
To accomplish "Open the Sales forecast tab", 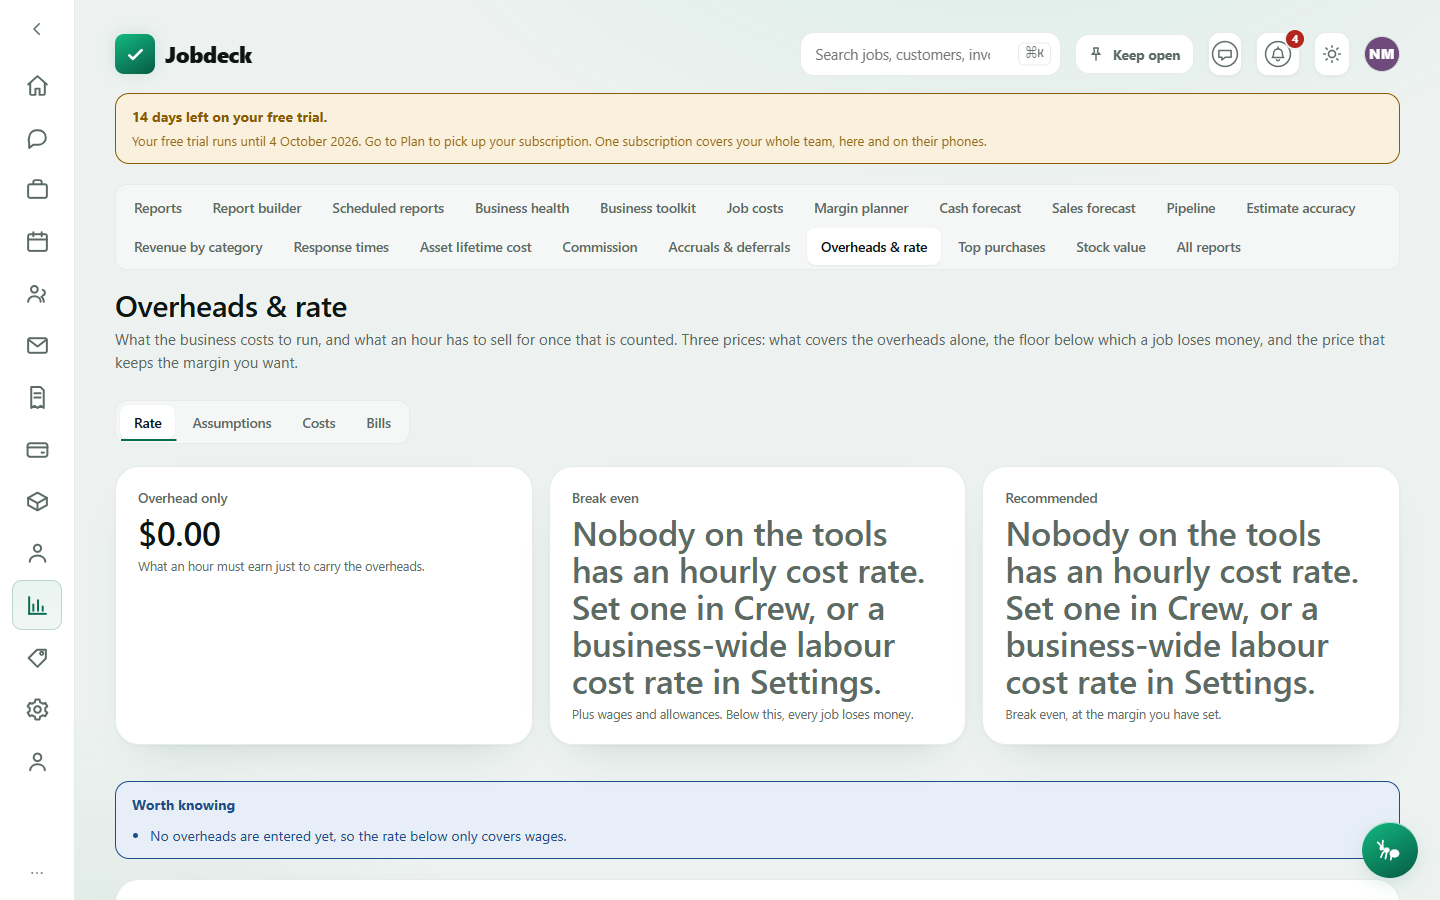I will coord(1094,208).
